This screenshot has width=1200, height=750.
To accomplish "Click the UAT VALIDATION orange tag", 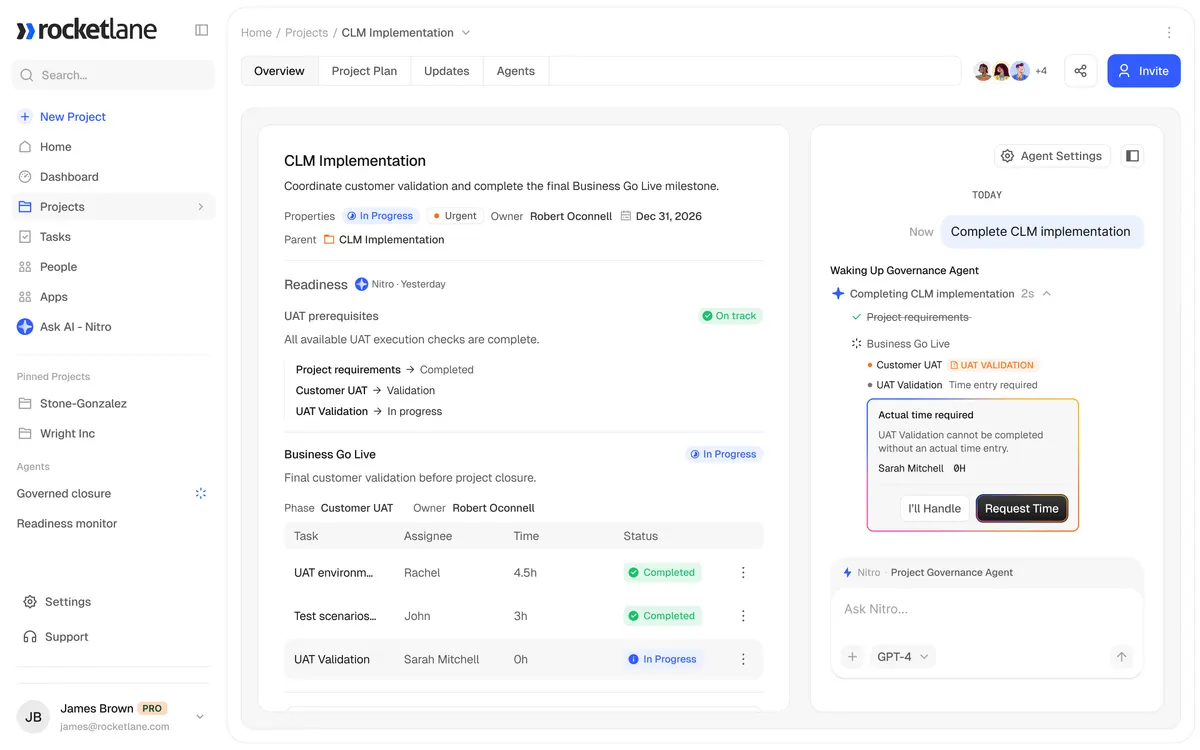I will click(992, 365).
